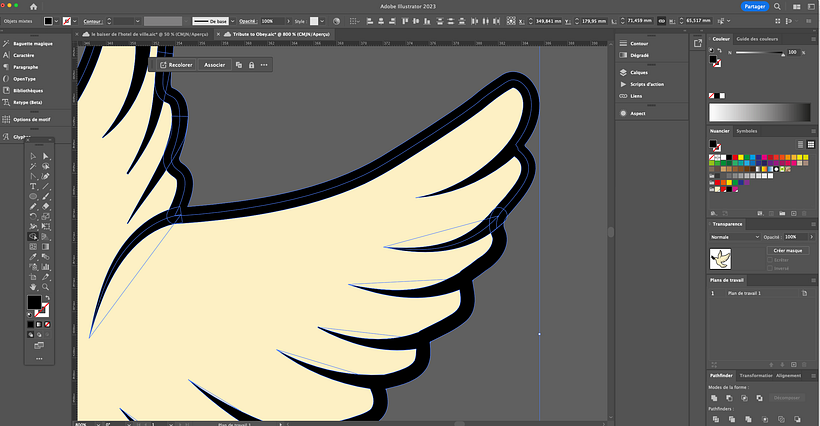This screenshot has width=820, height=426.
Task: Click the Recolorer button
Action: click(176, 65)
